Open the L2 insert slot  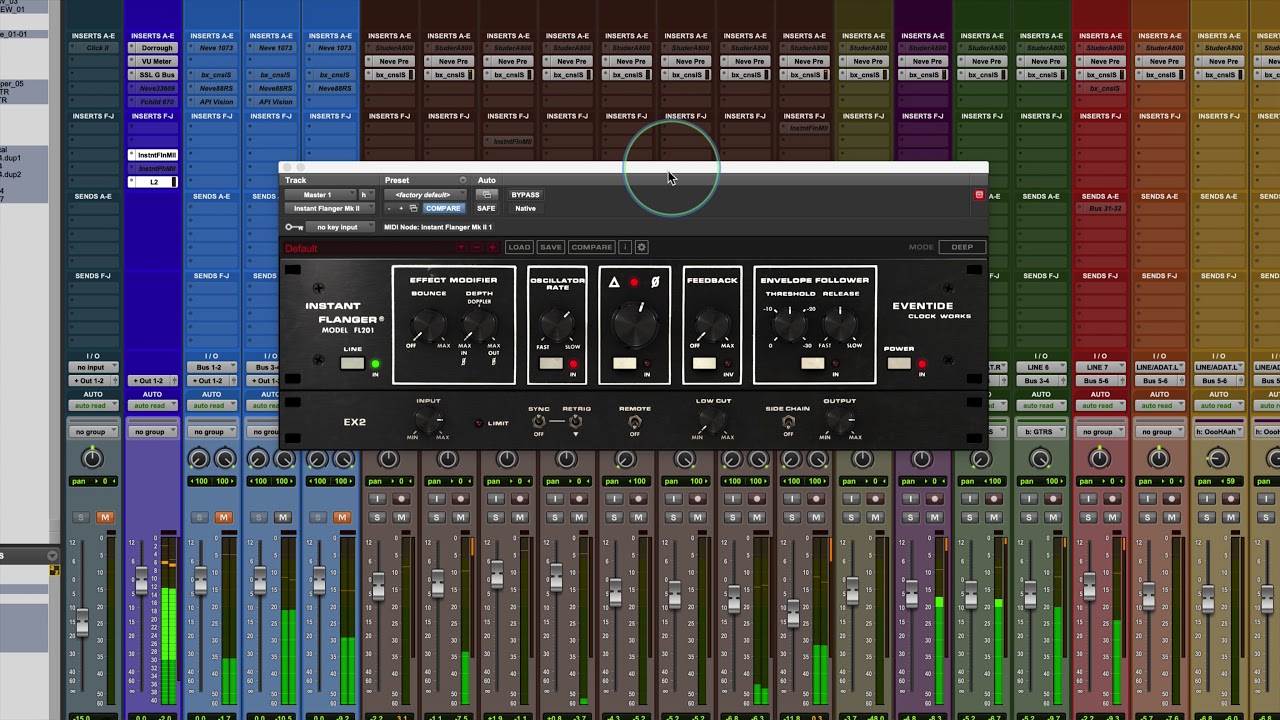(x=152, y=182)
